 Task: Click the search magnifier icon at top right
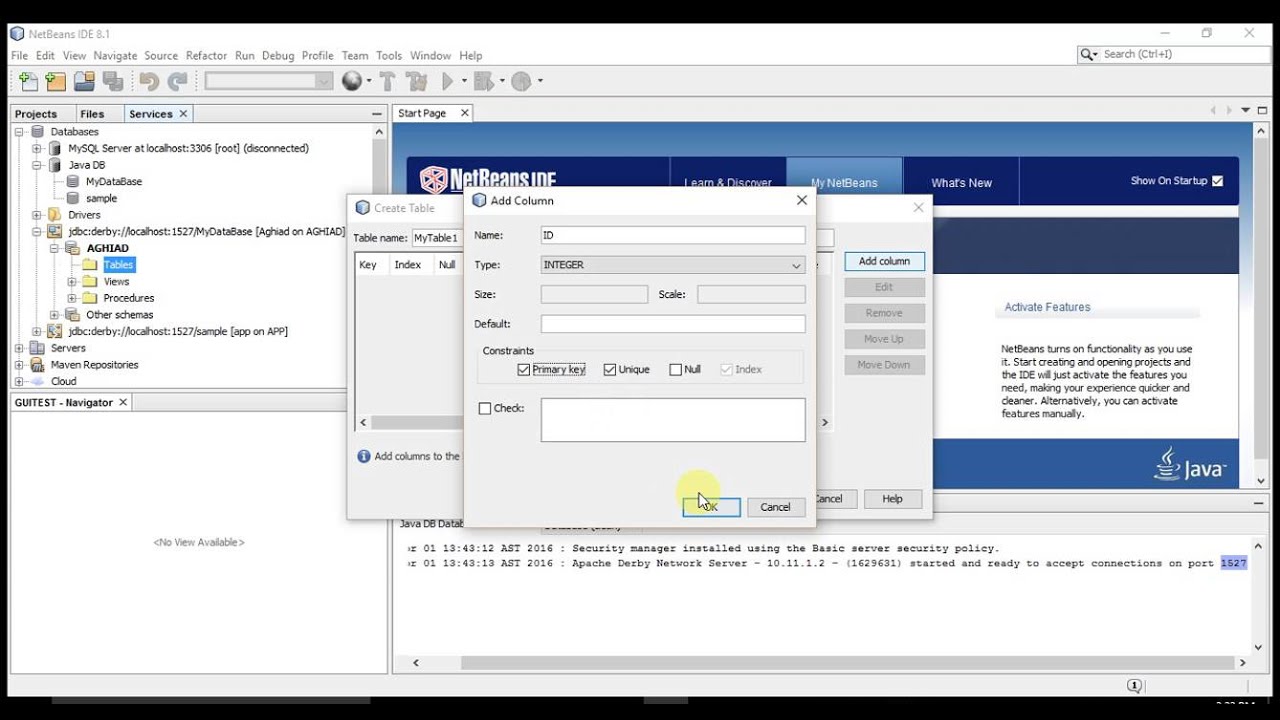coord(1088,54)
